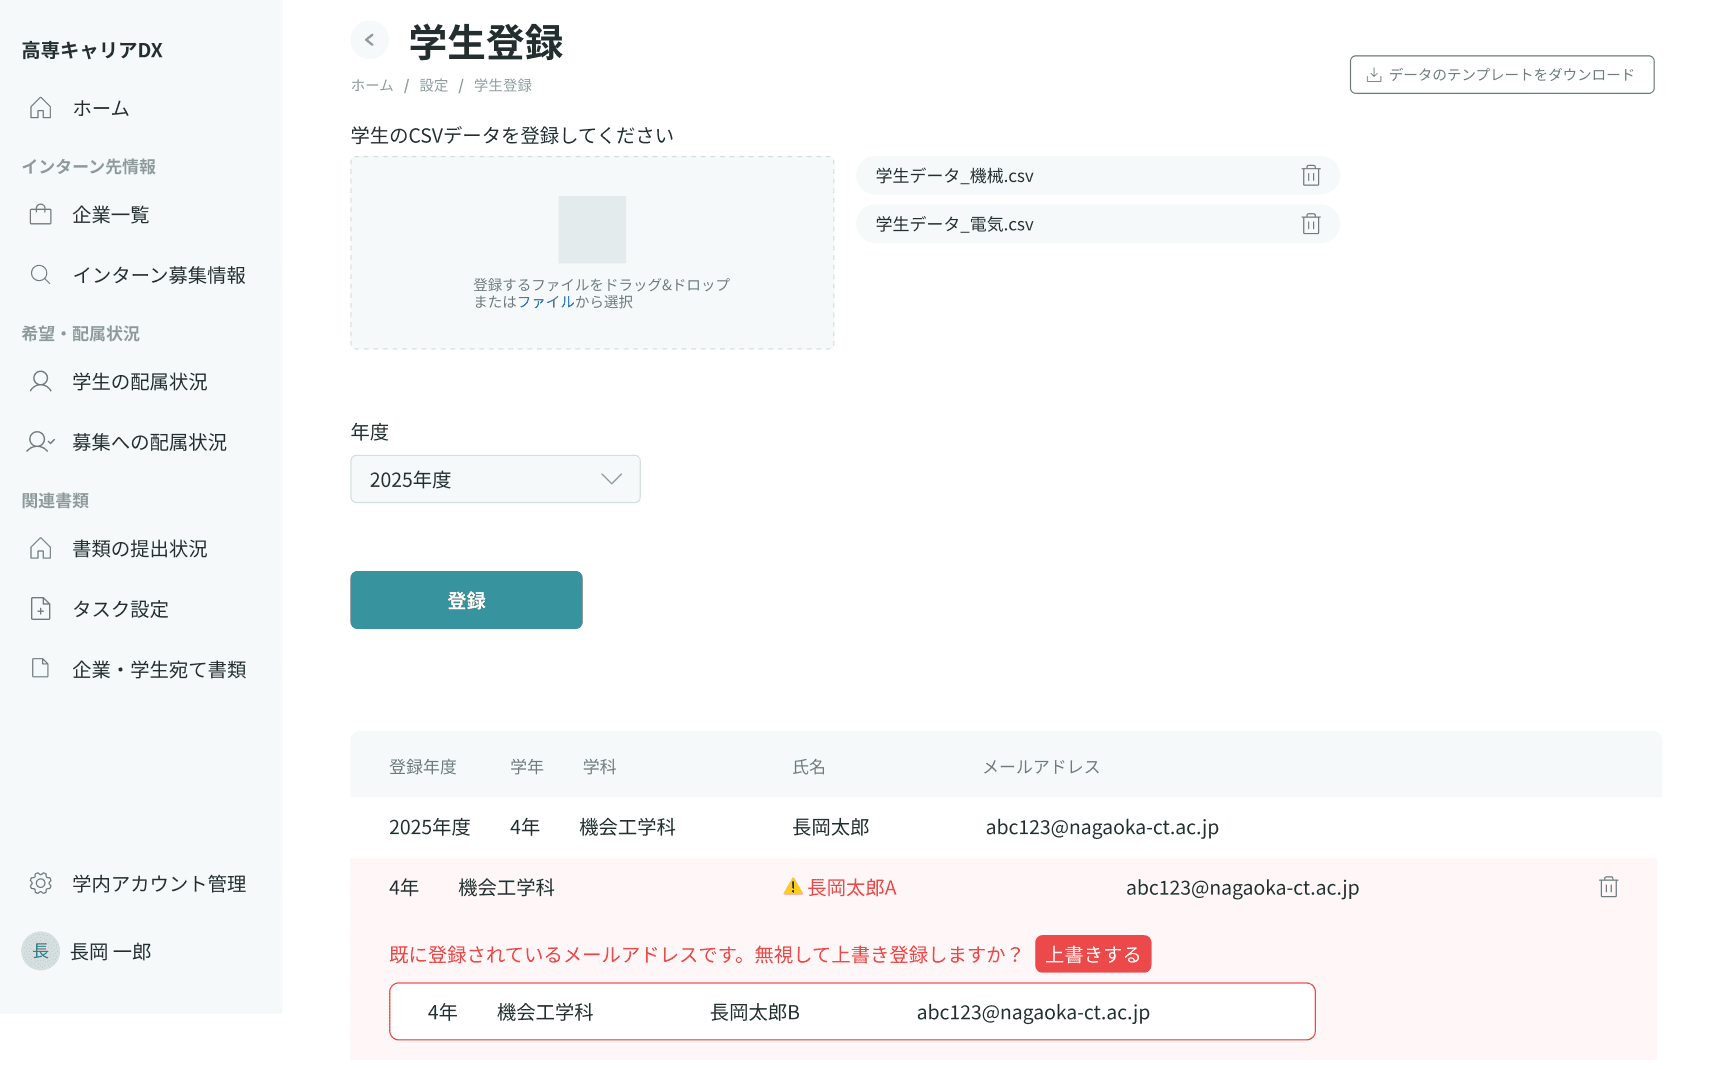1729x1069 pixels.
Task: Select the 企業一覧 briefcase icon
Action: coord(40,213)
